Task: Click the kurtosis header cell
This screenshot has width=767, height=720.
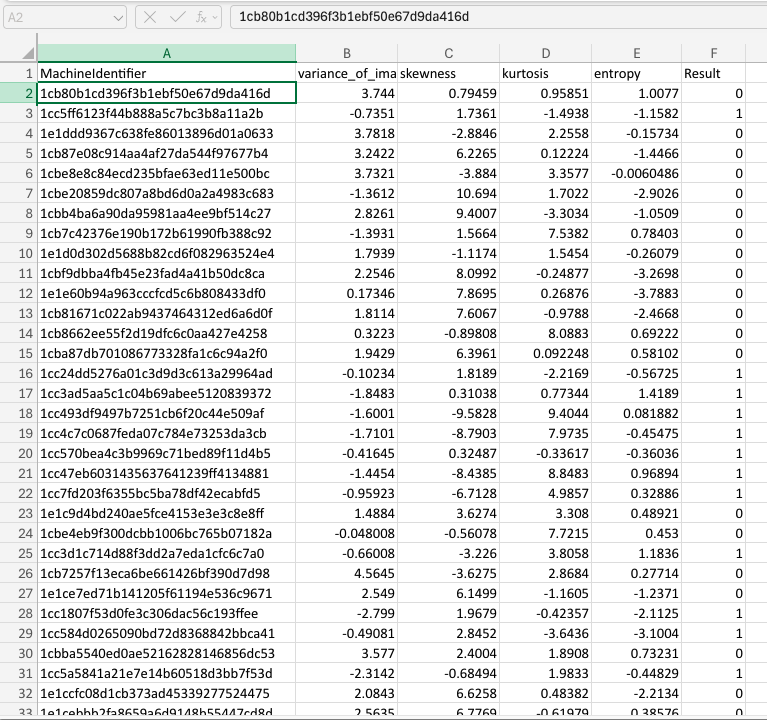Action: [545, 74]
